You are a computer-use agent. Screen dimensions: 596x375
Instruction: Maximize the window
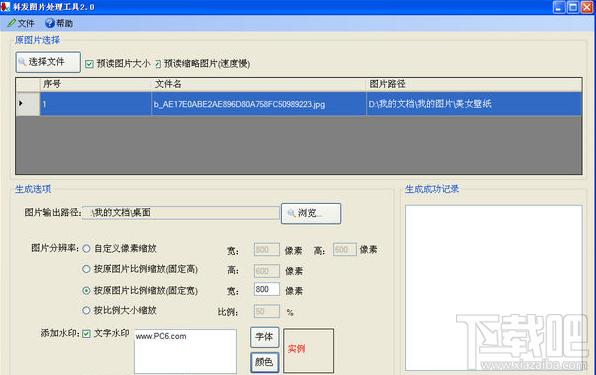[x=573, y=7]
